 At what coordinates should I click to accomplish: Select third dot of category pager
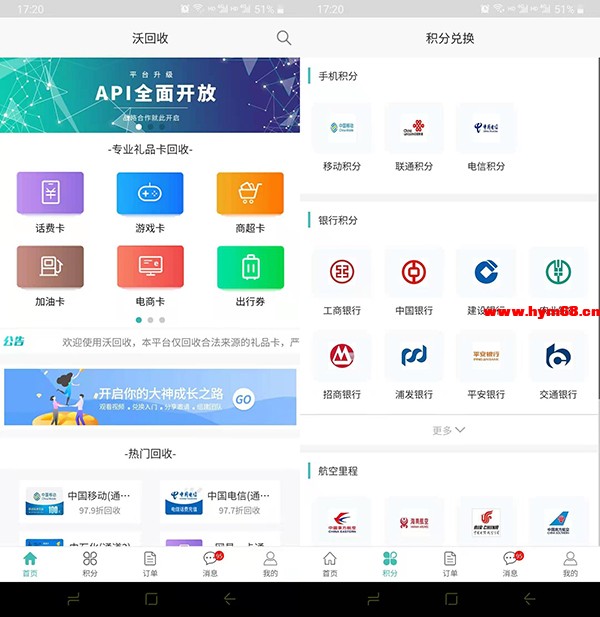[162, 320]
